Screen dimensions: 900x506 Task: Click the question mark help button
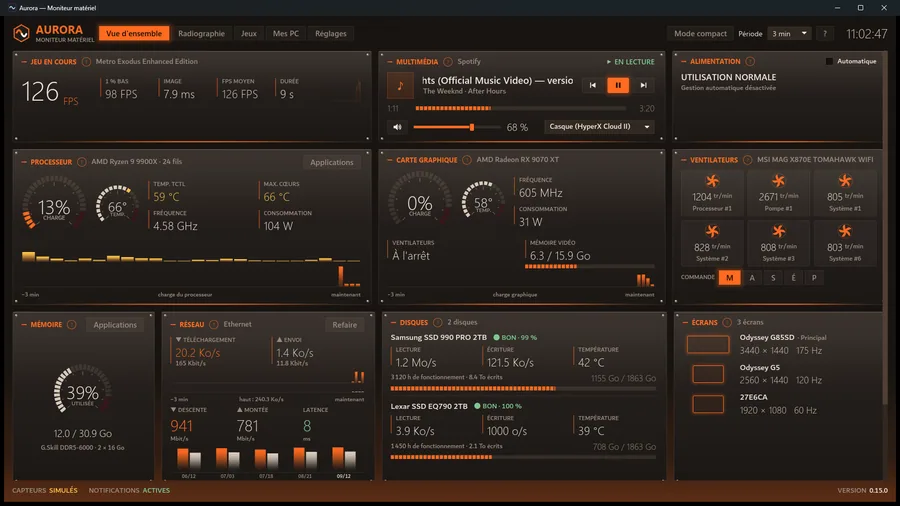[825, 33]
